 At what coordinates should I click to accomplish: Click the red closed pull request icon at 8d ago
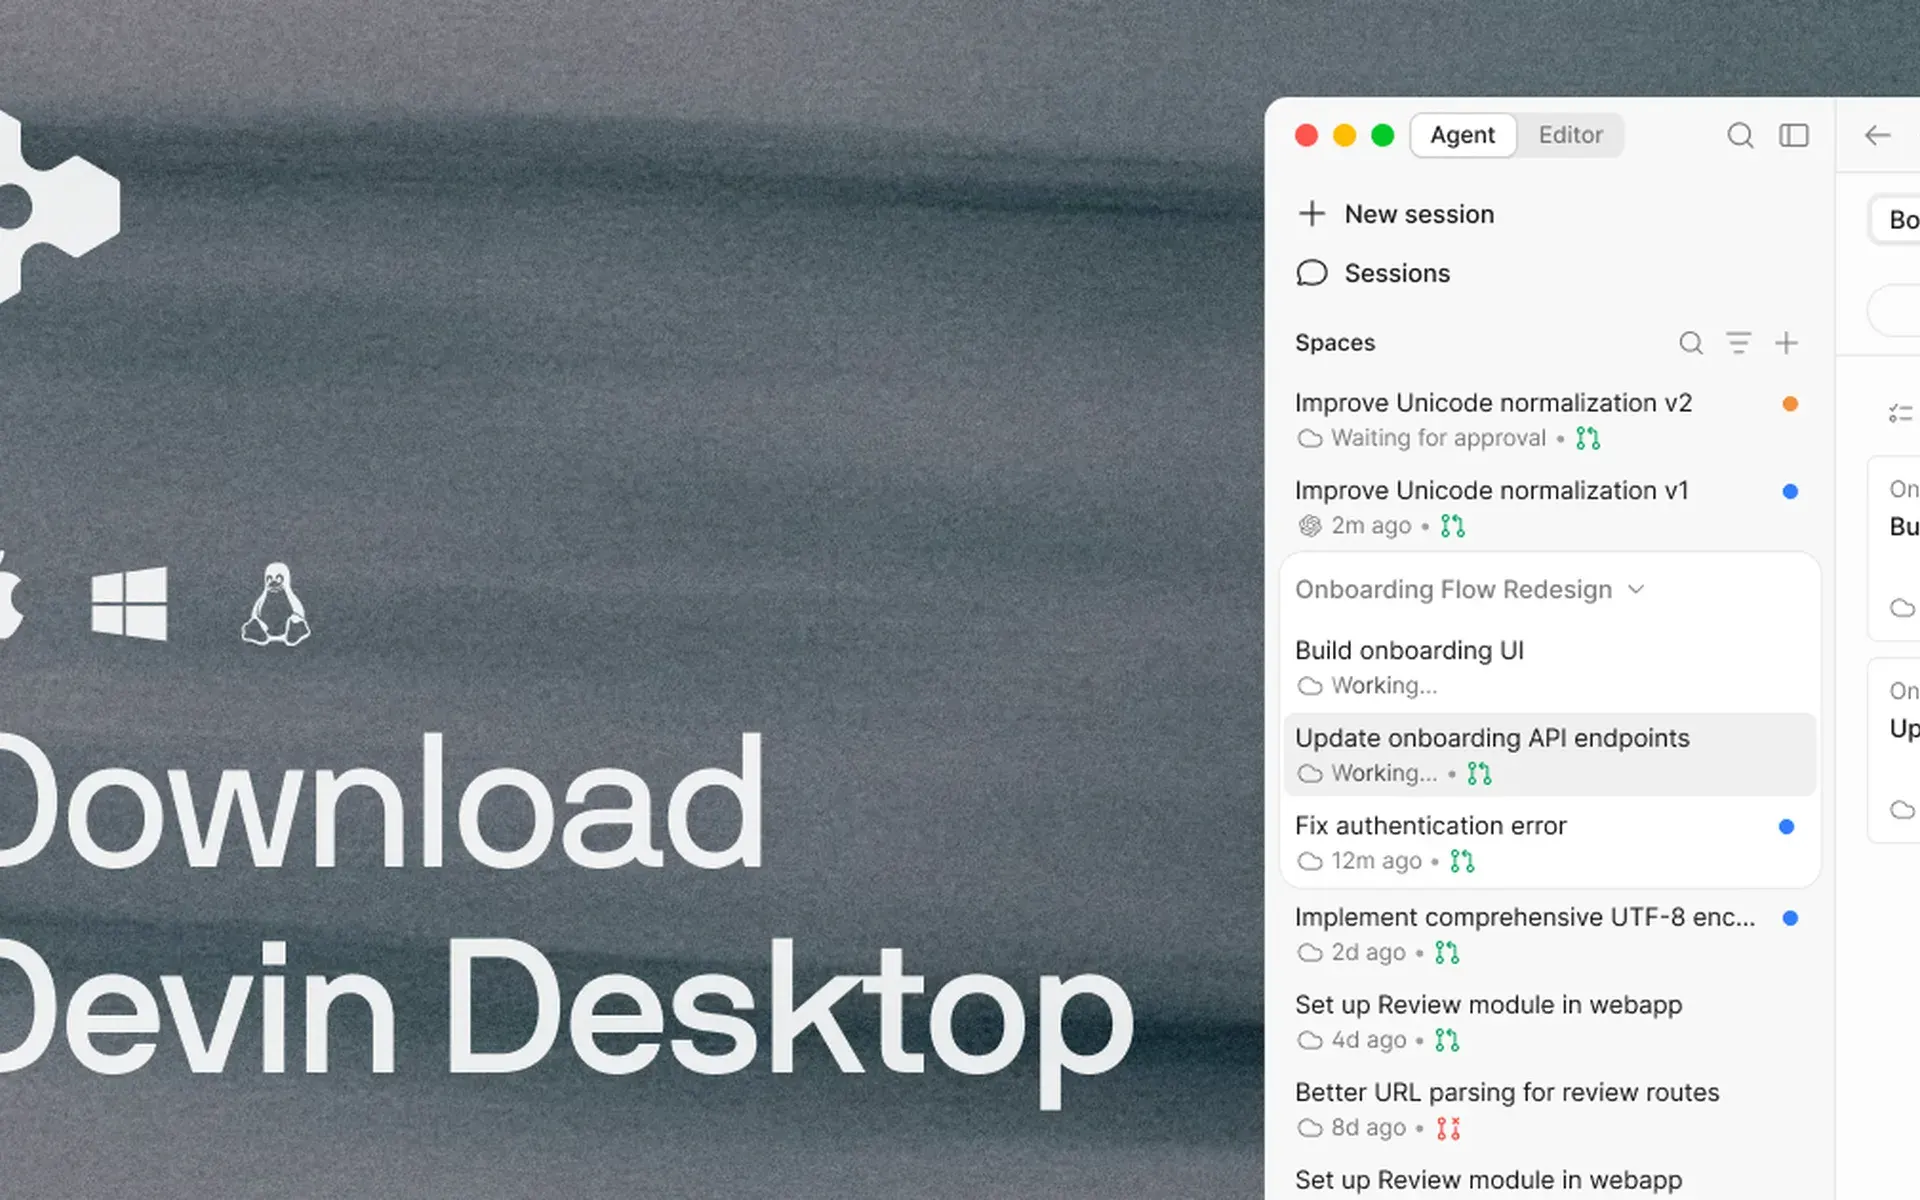(1448, 1128)
